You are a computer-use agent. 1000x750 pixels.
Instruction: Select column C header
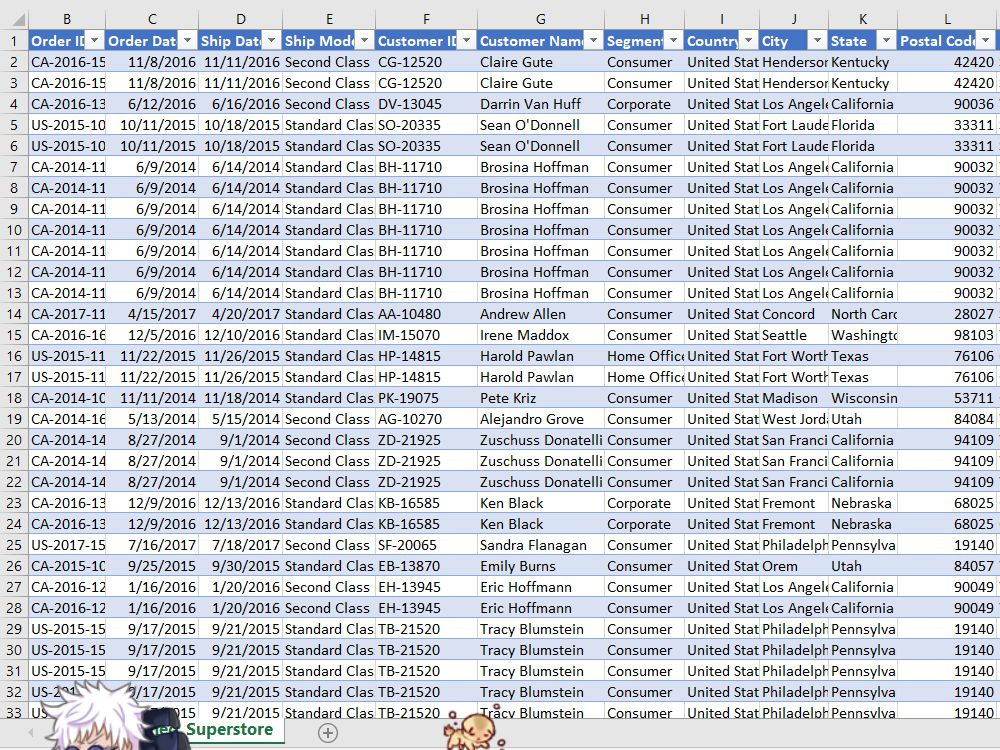point(152,19)
